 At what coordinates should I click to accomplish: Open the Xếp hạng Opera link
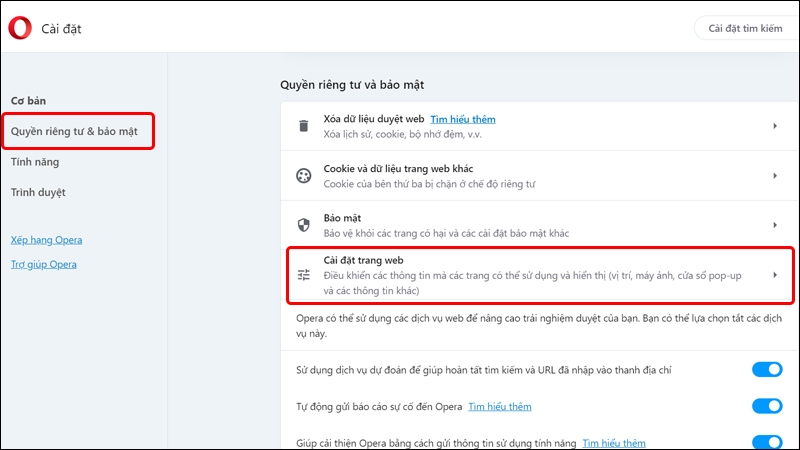coord(46,240)
